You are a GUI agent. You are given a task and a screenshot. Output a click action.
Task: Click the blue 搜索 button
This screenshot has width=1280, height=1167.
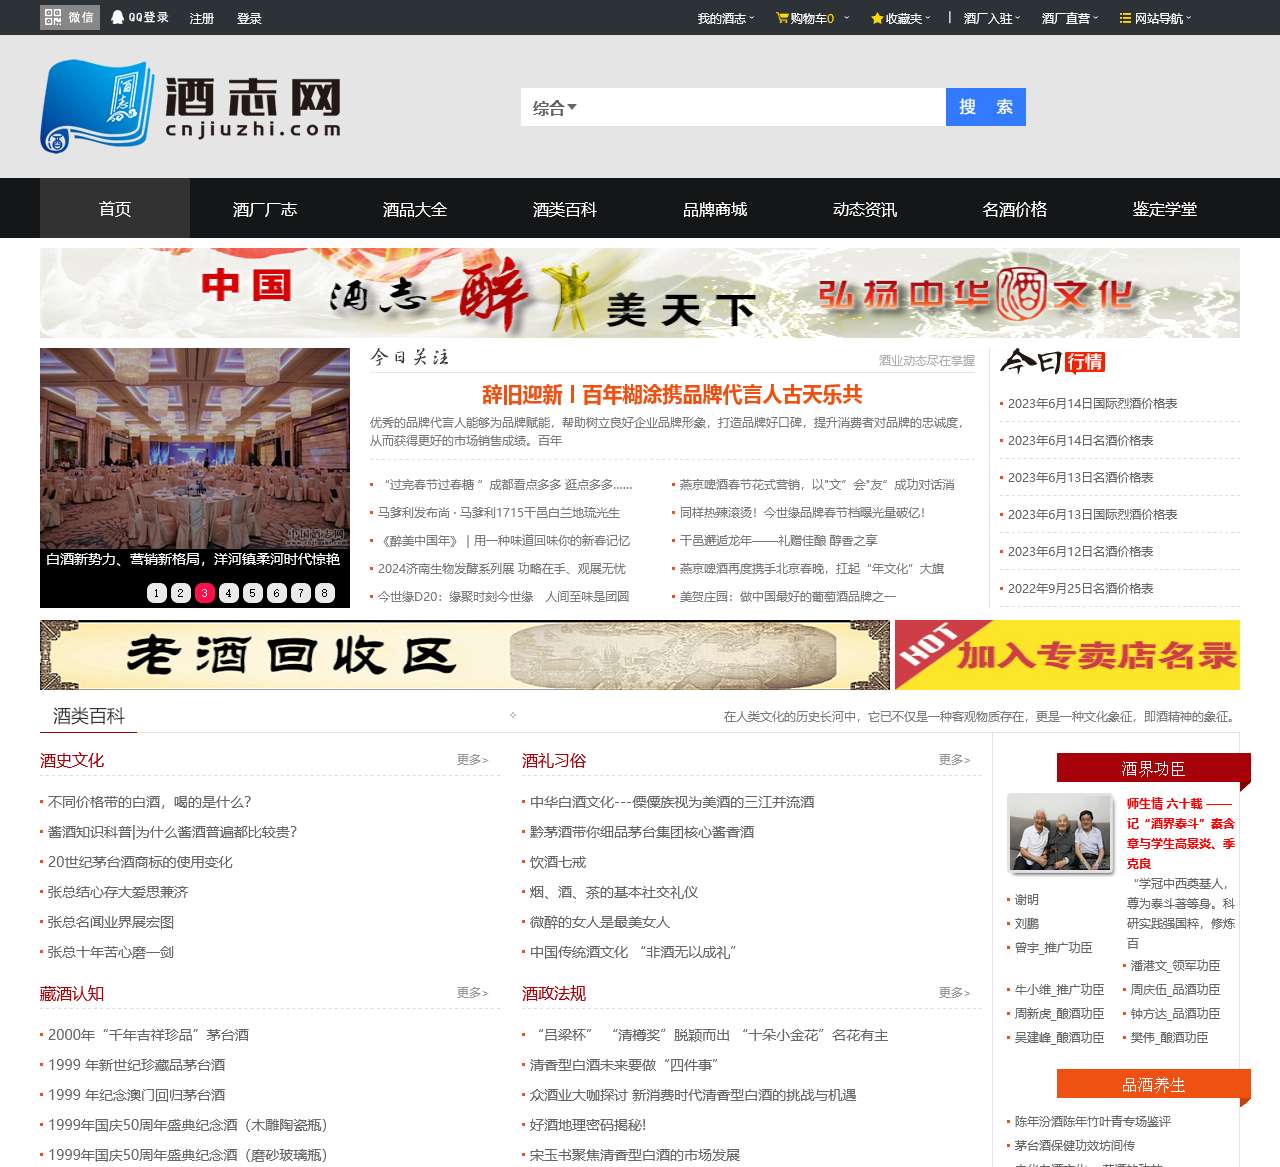point(985,107)
